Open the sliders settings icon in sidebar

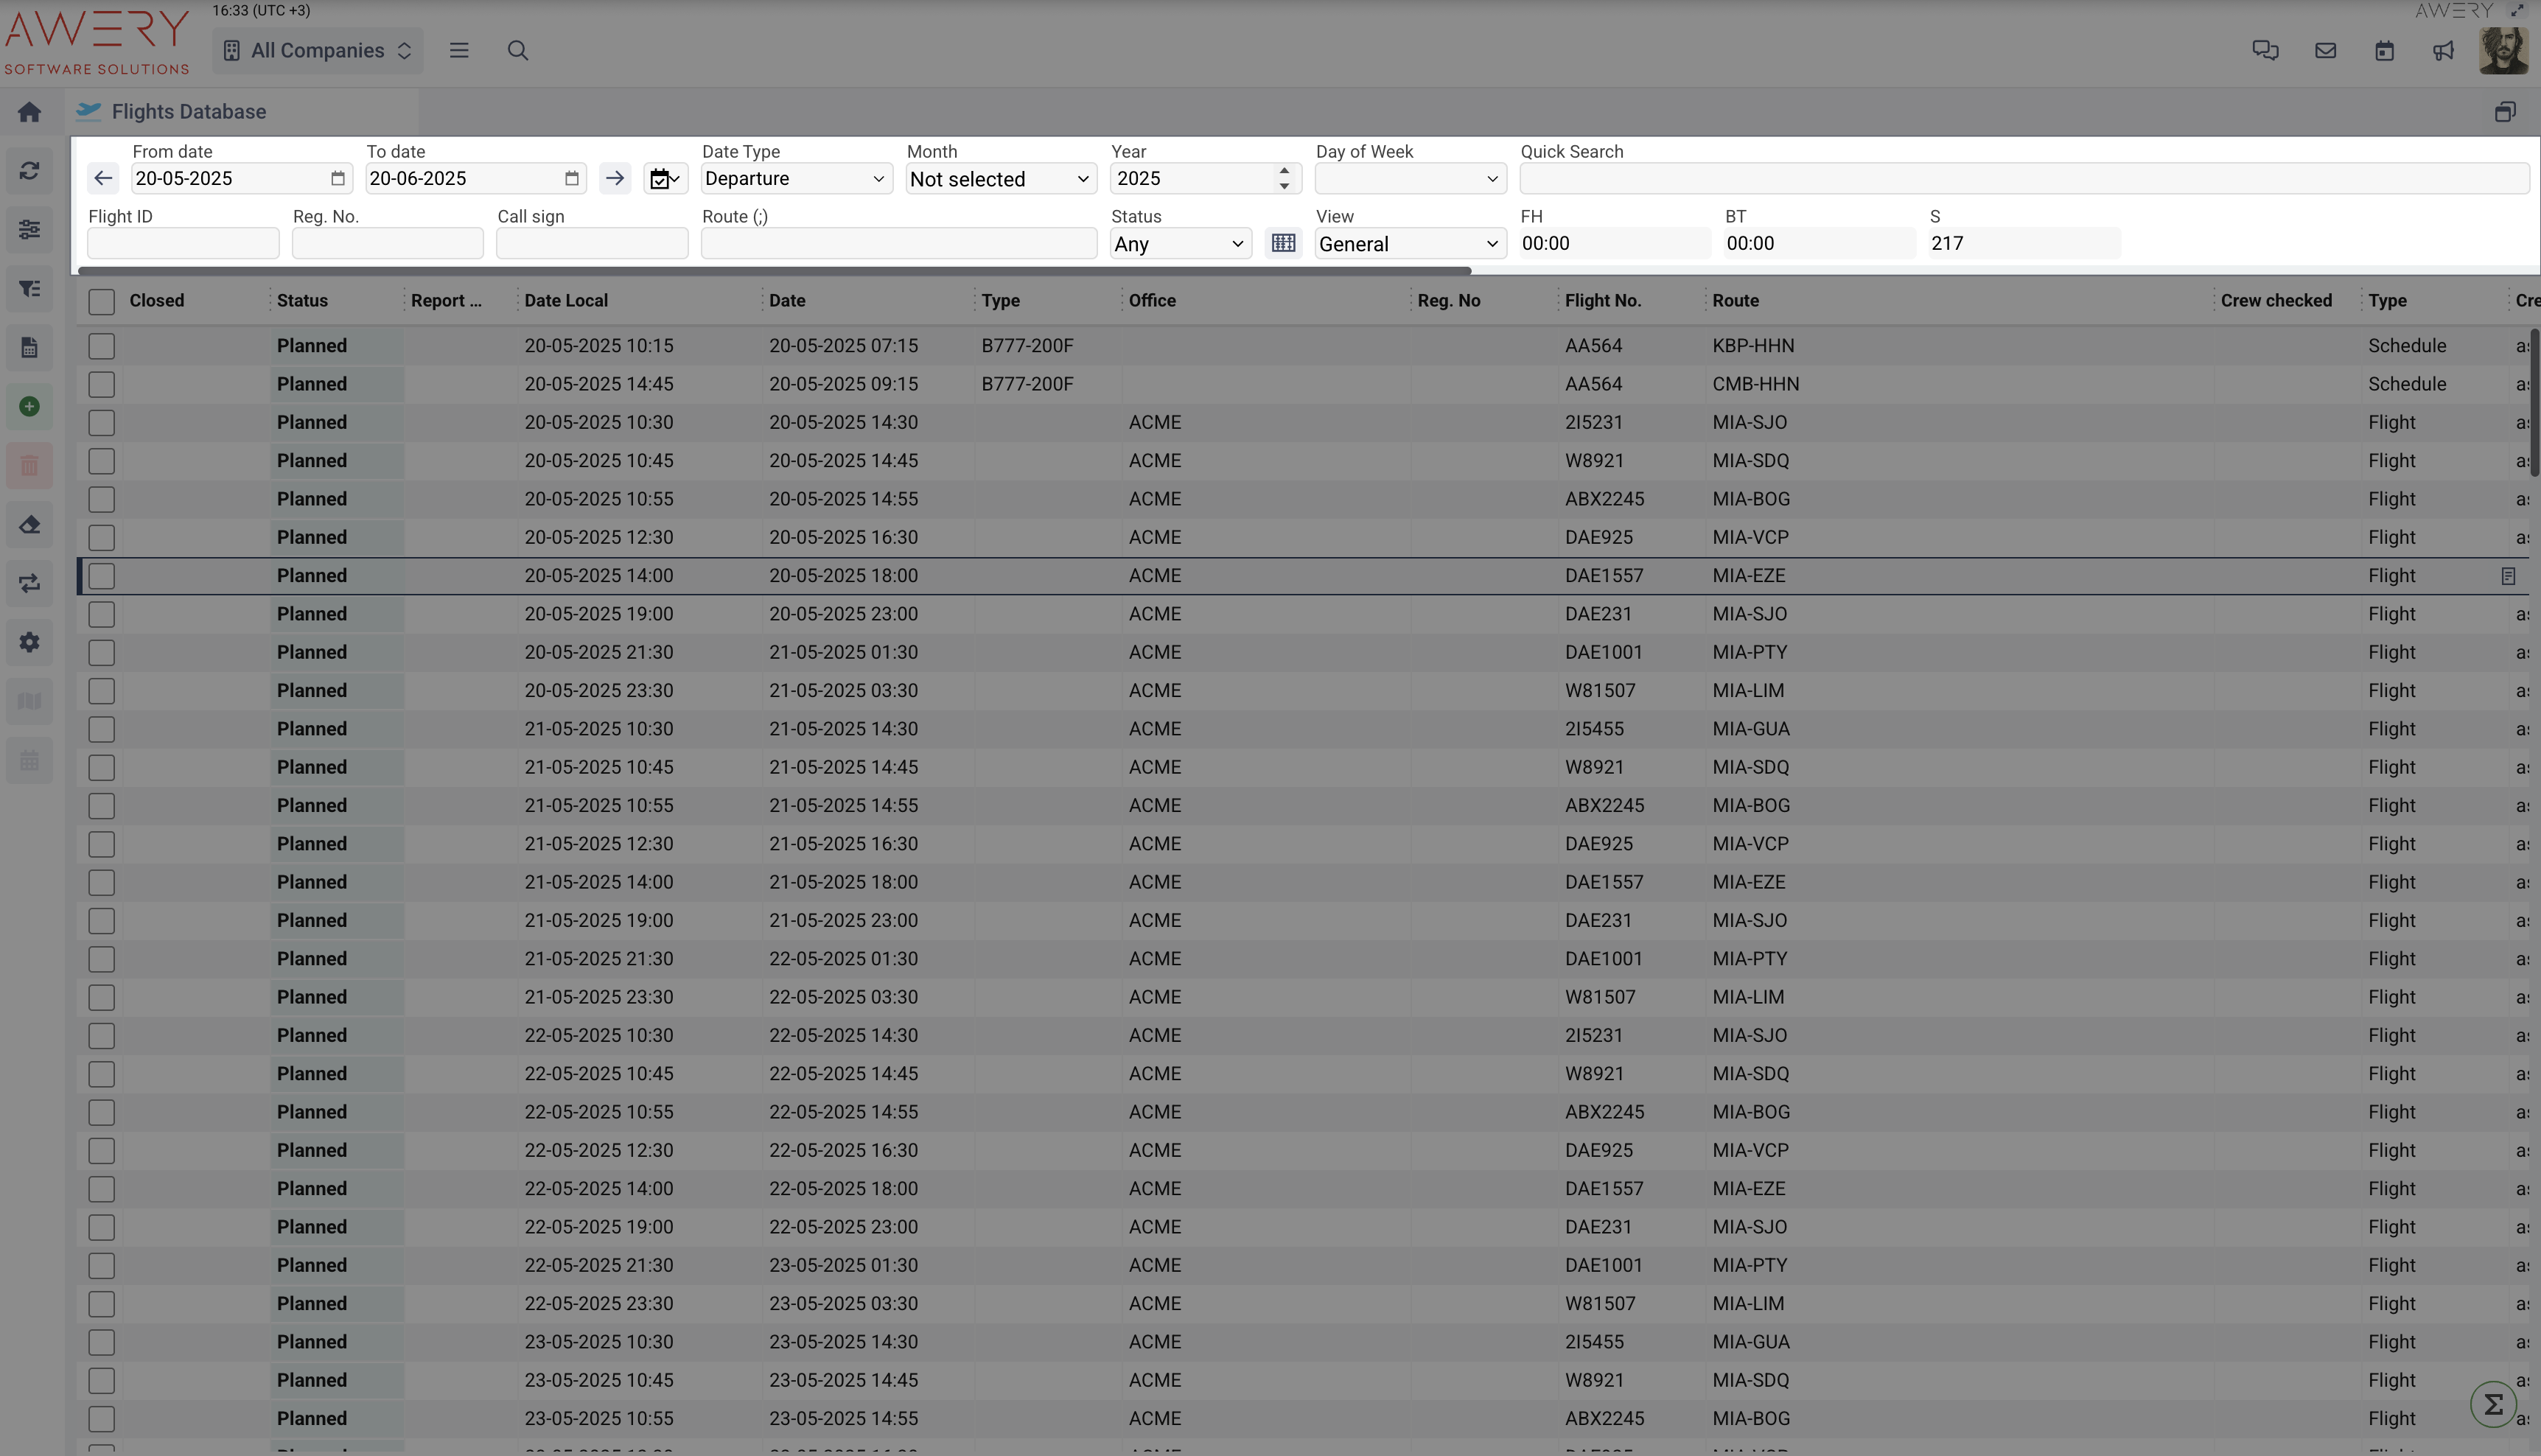29,230
